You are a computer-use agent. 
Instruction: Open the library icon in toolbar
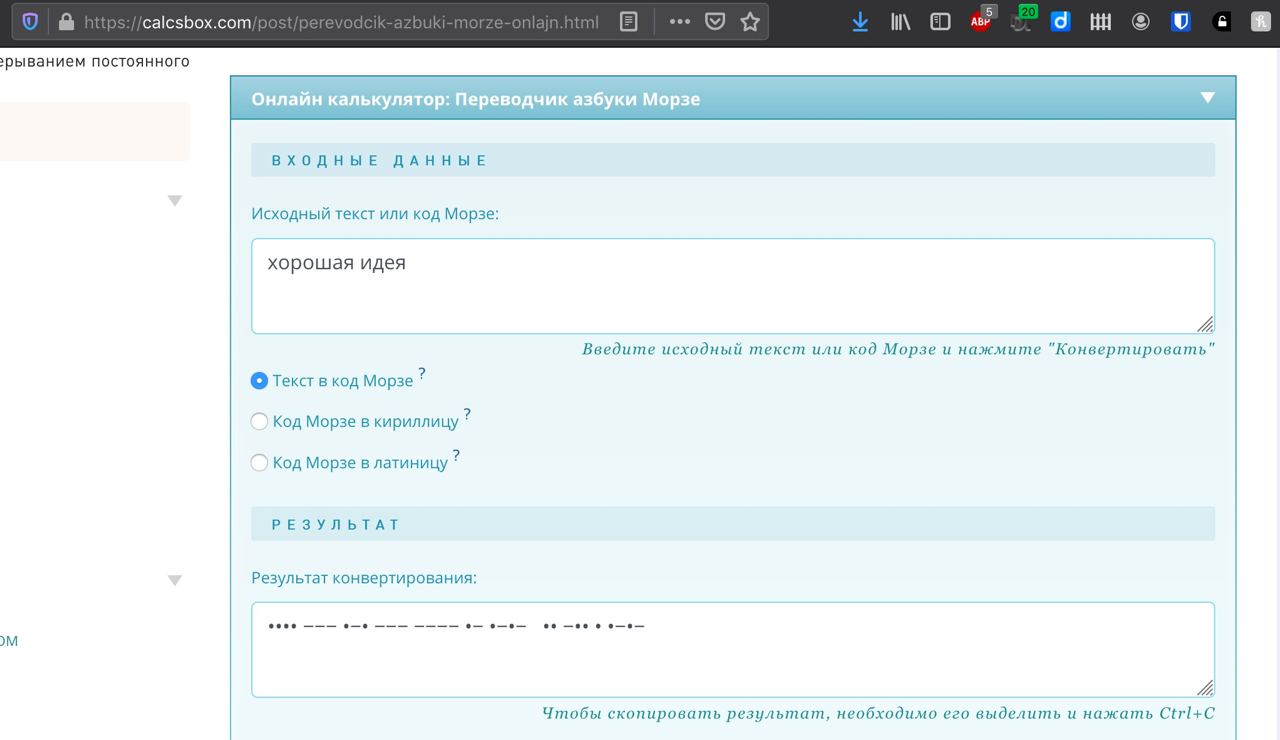(900, 21)
